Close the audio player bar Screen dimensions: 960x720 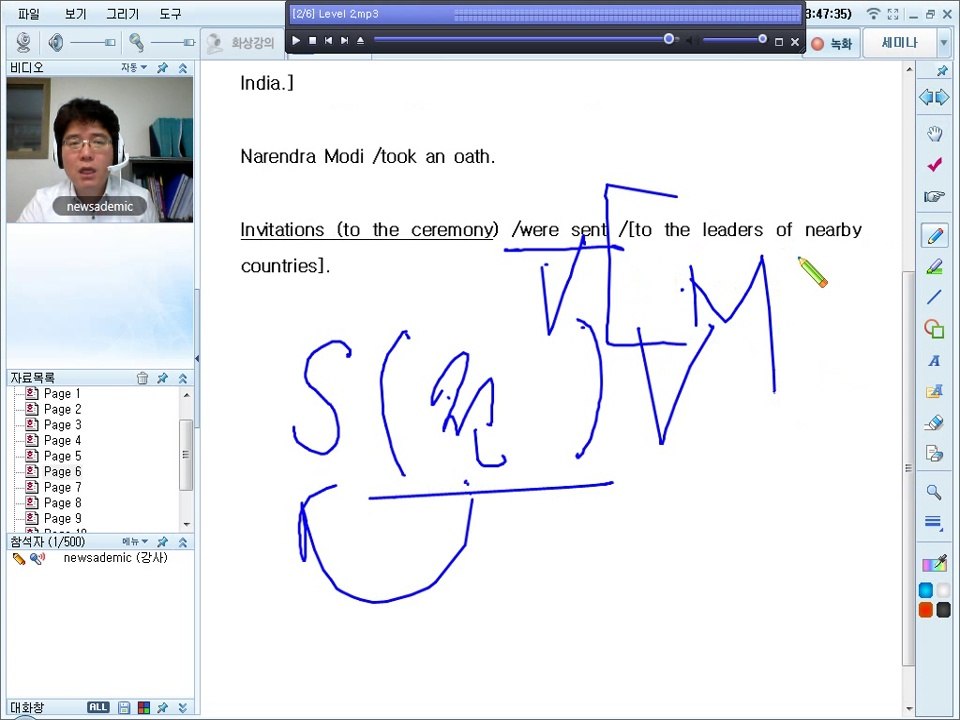795,42
